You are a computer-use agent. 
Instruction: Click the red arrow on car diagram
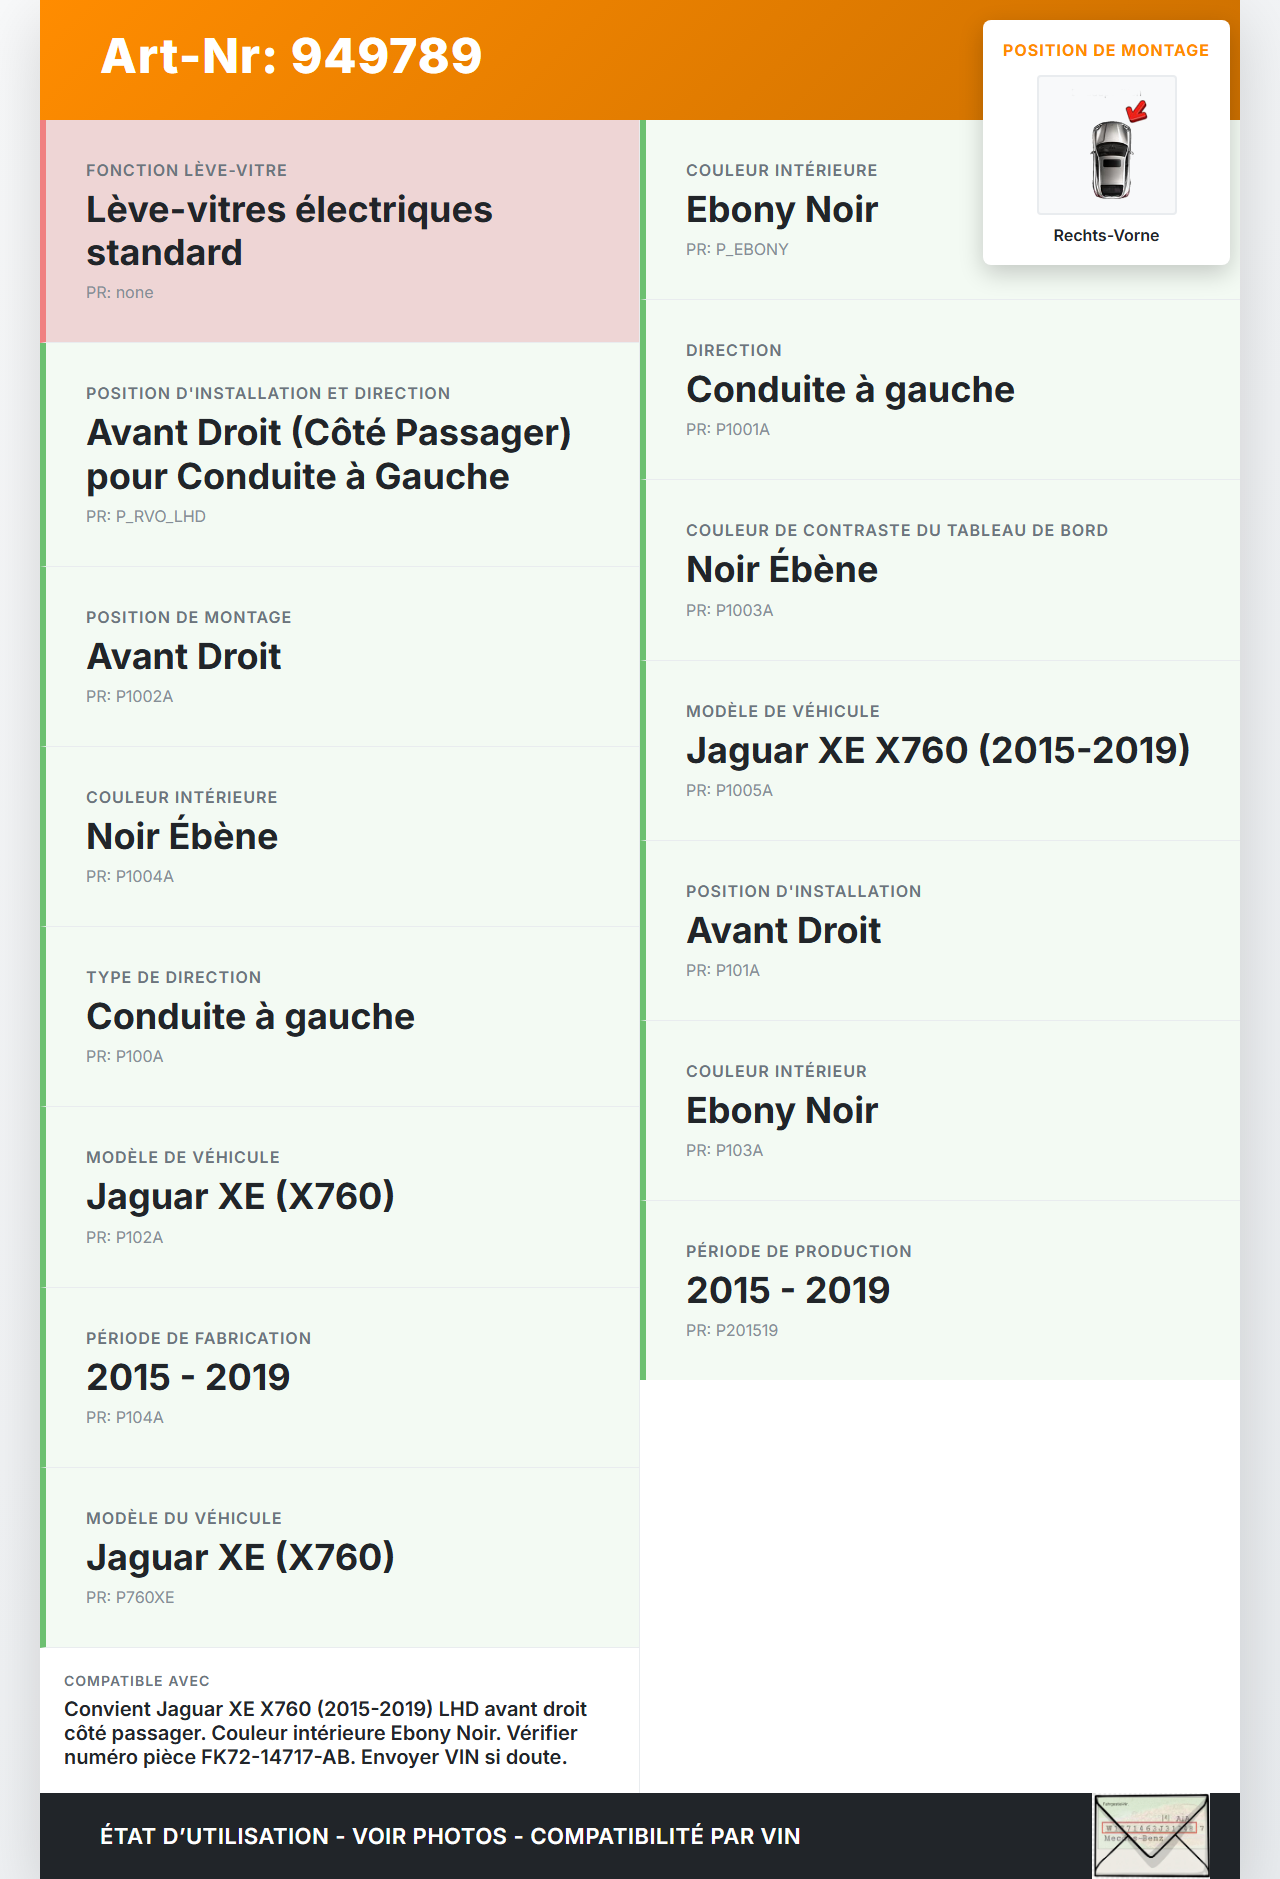[1137, 110]
